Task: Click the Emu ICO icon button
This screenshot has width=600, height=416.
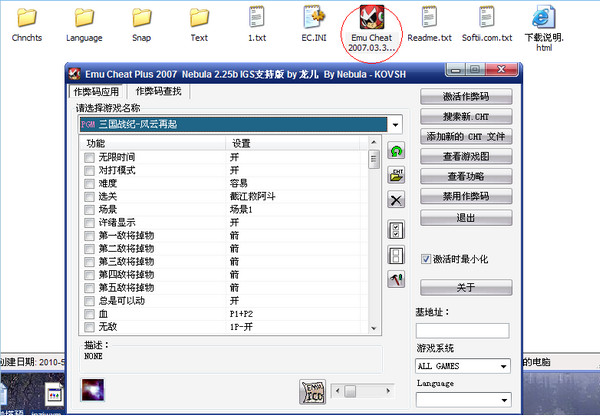Action: tap(312, 392)
